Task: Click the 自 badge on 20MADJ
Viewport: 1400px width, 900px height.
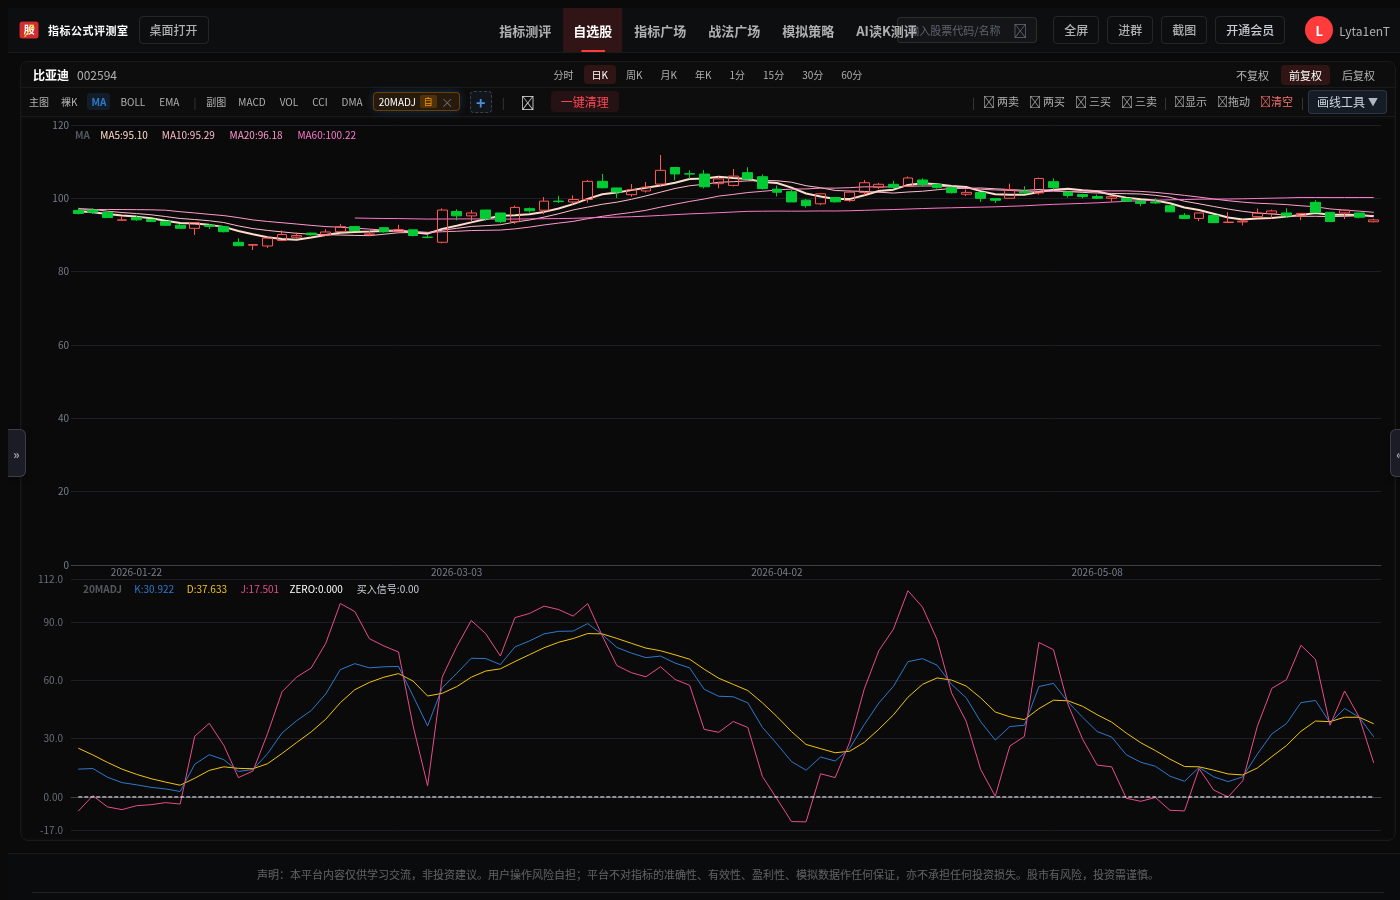Action: [428, 102]
